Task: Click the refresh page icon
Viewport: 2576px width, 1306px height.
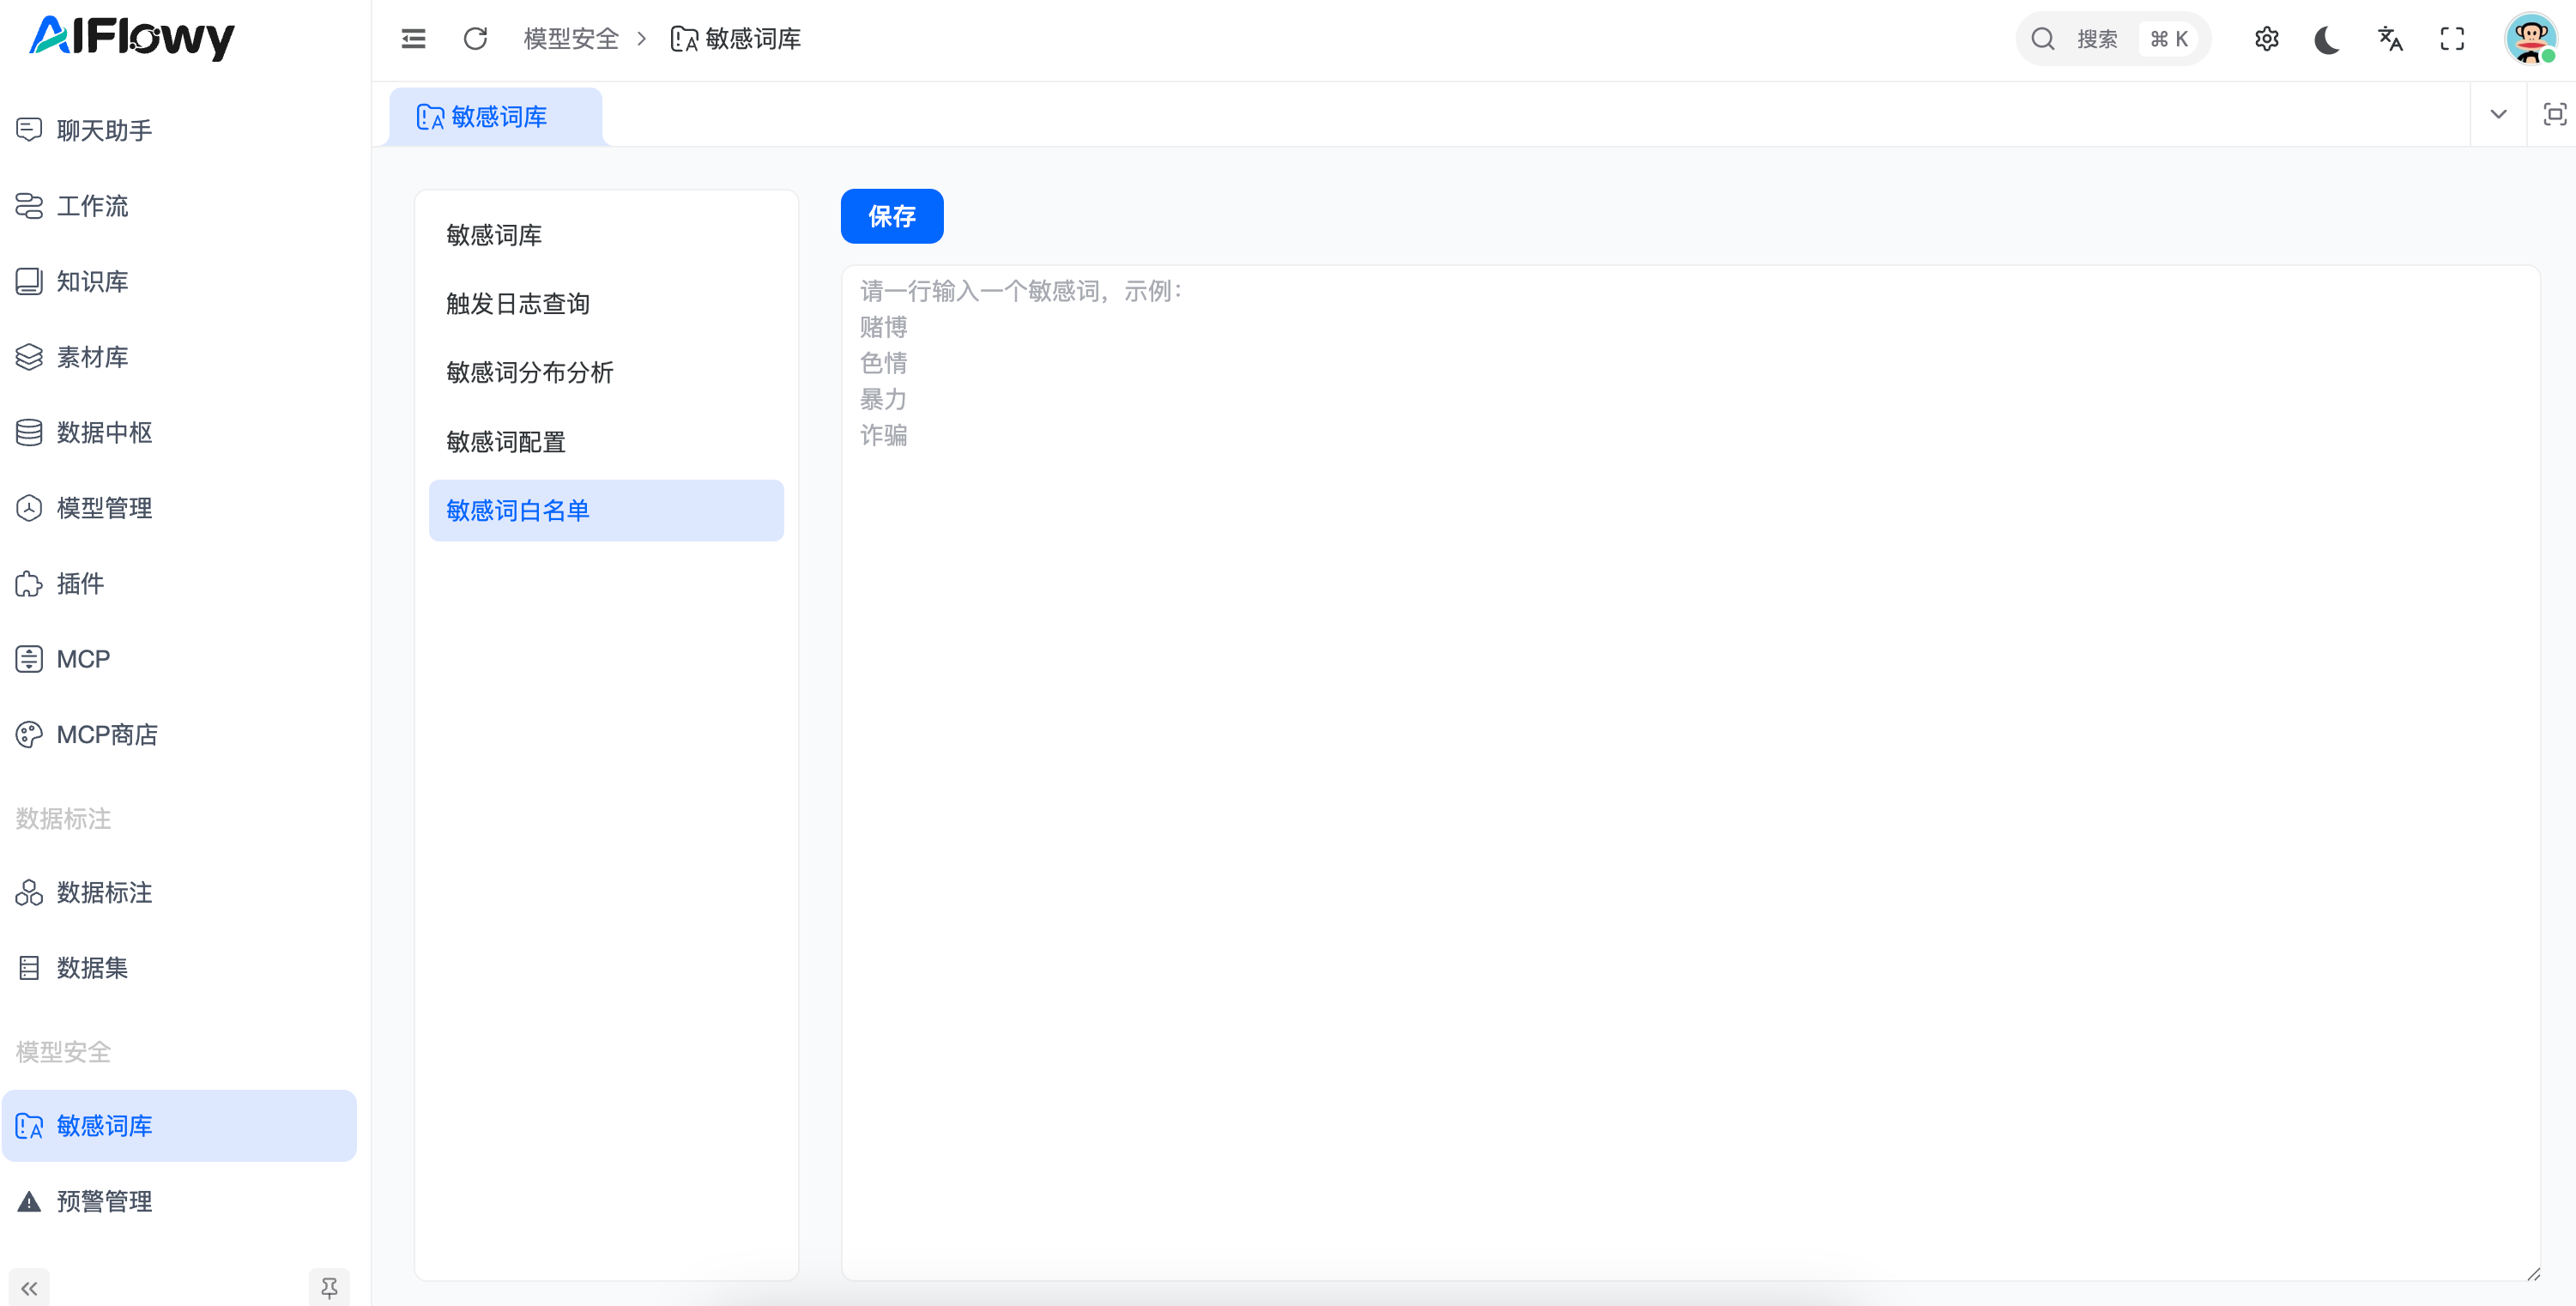Action: pos(475,39)
